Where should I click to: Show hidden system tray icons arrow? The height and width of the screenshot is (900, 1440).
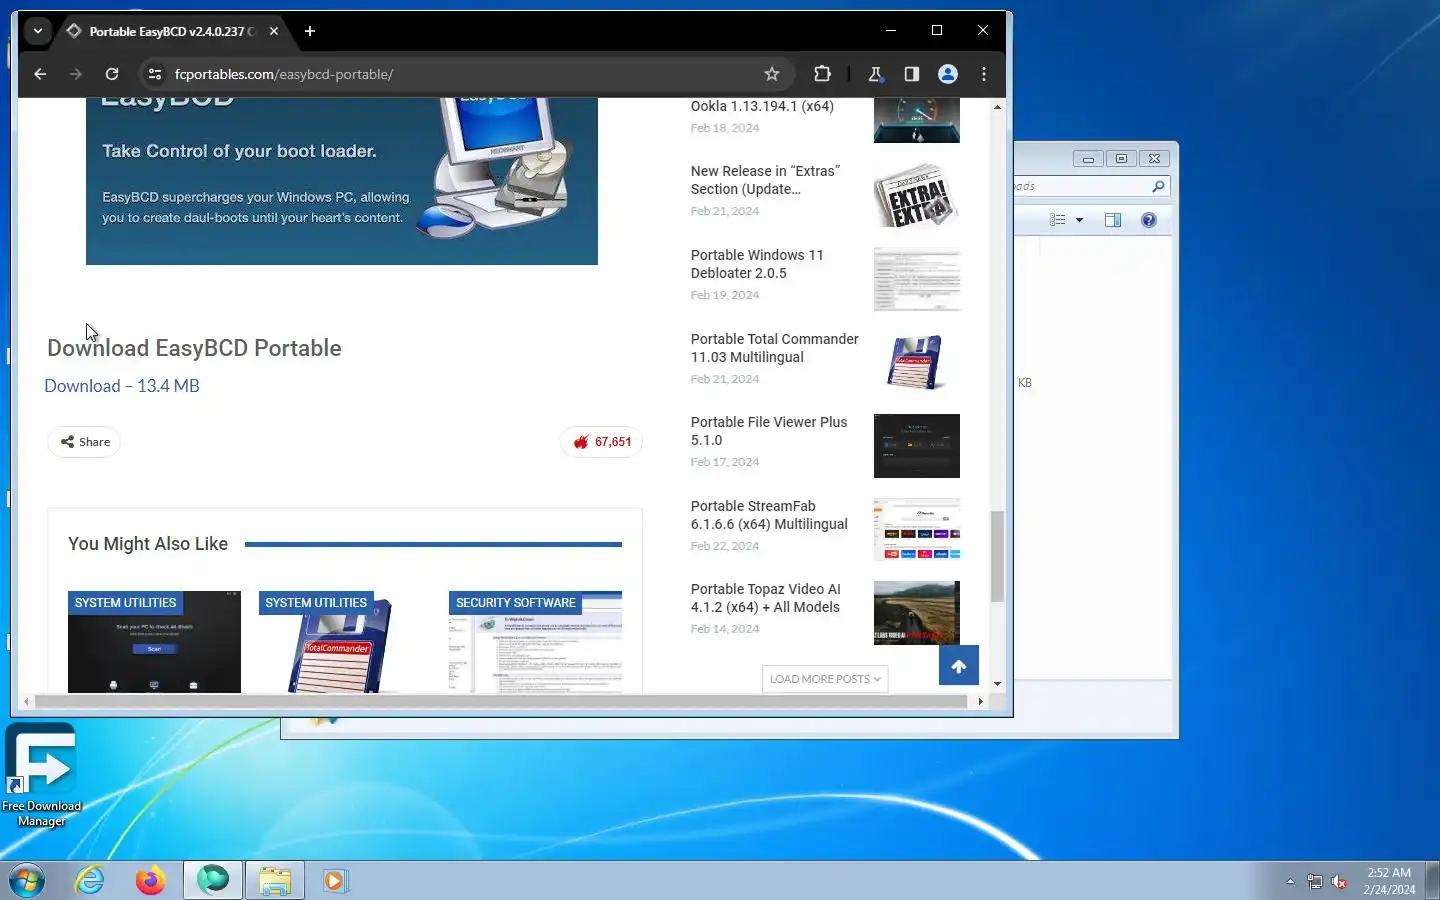coord(1290,881)
